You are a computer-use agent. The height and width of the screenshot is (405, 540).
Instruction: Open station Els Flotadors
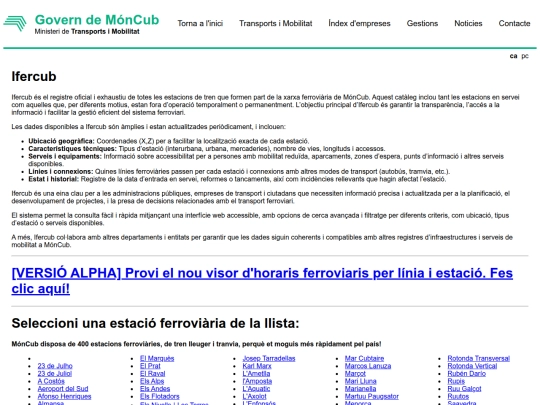coord(159,396)
